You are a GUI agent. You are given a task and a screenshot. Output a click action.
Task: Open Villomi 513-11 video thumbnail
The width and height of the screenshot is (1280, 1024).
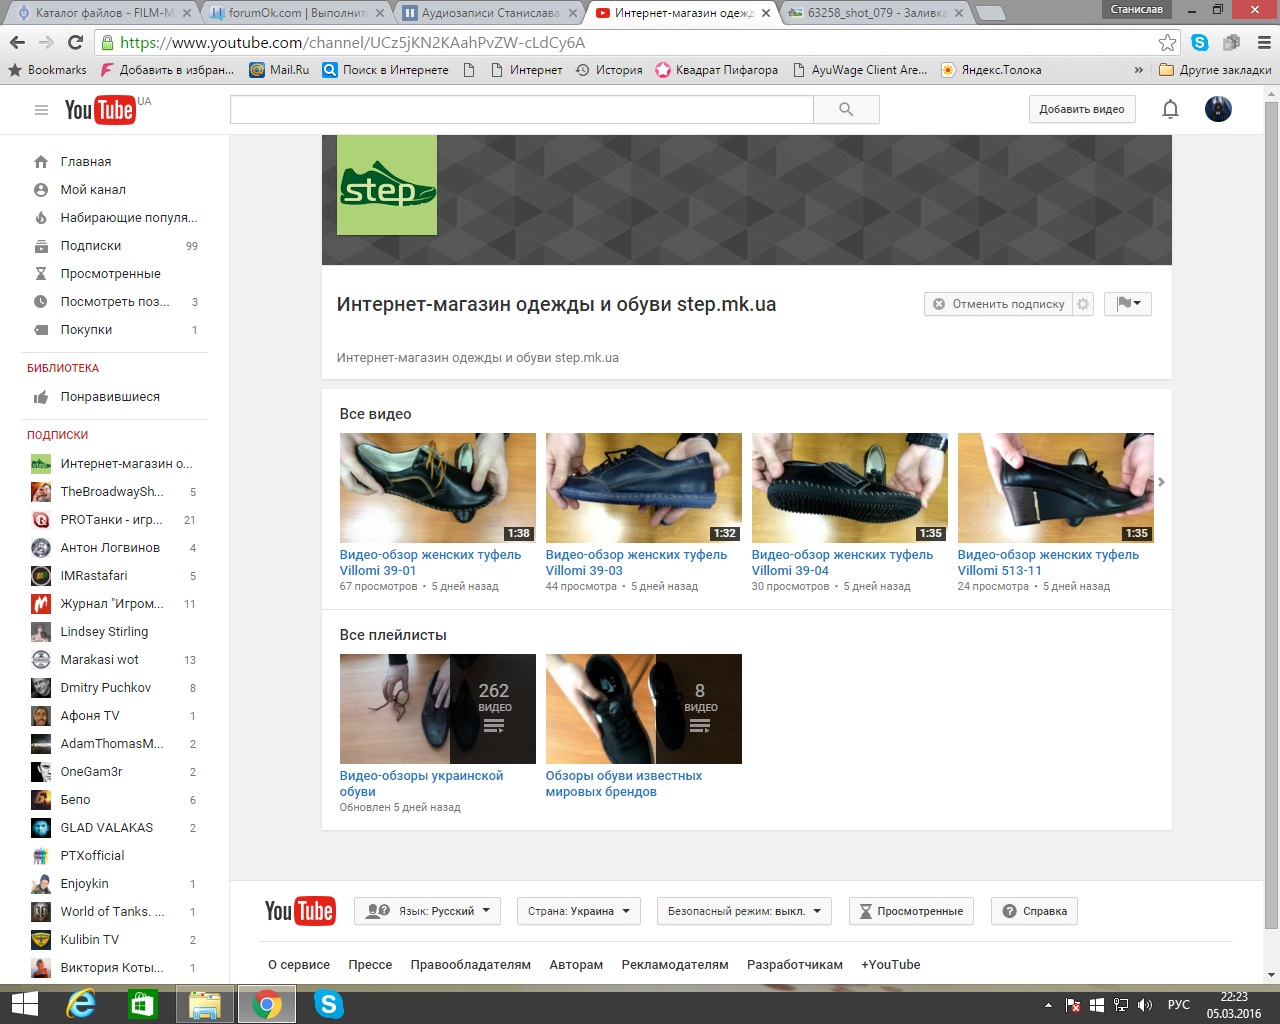pyautogui.click(x=1056, y=488)
